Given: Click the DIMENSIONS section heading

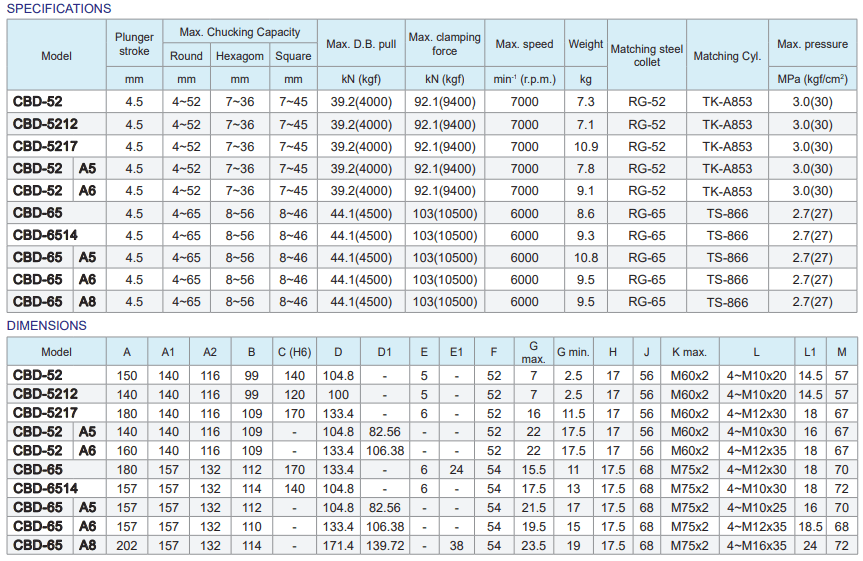Looking at the screenshot, I should pos(47,326).
